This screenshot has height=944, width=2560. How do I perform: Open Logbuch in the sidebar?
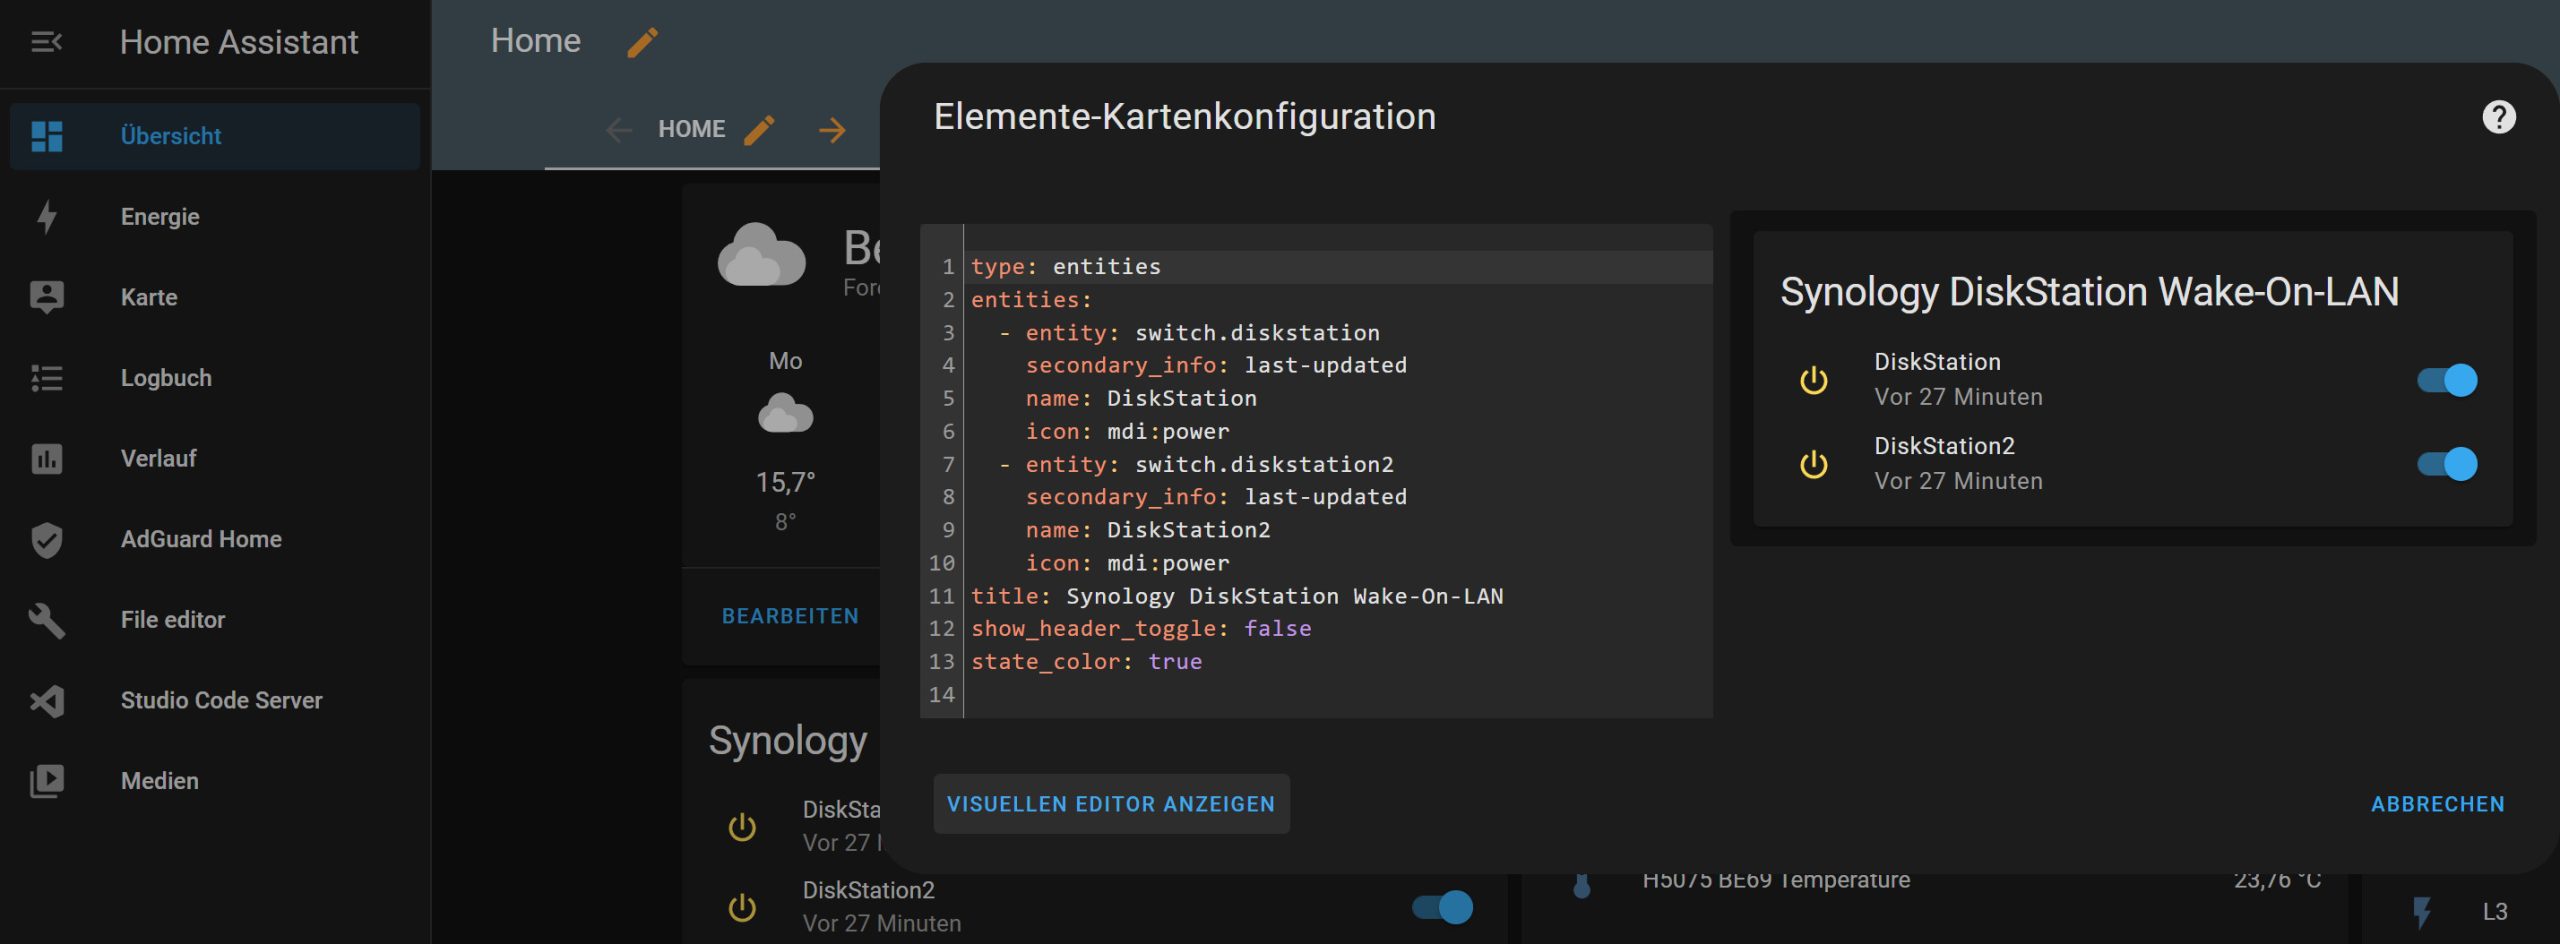click(166, 378)
